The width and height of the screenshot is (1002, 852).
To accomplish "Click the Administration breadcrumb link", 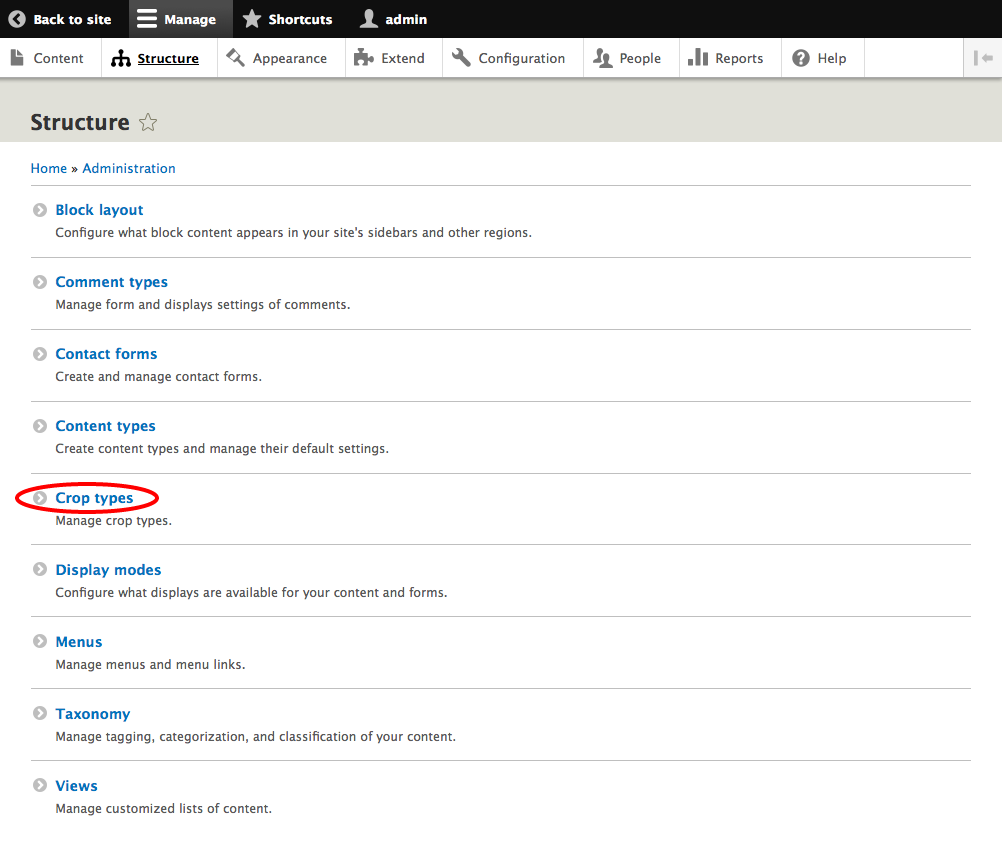I will (x=129, y=168).
